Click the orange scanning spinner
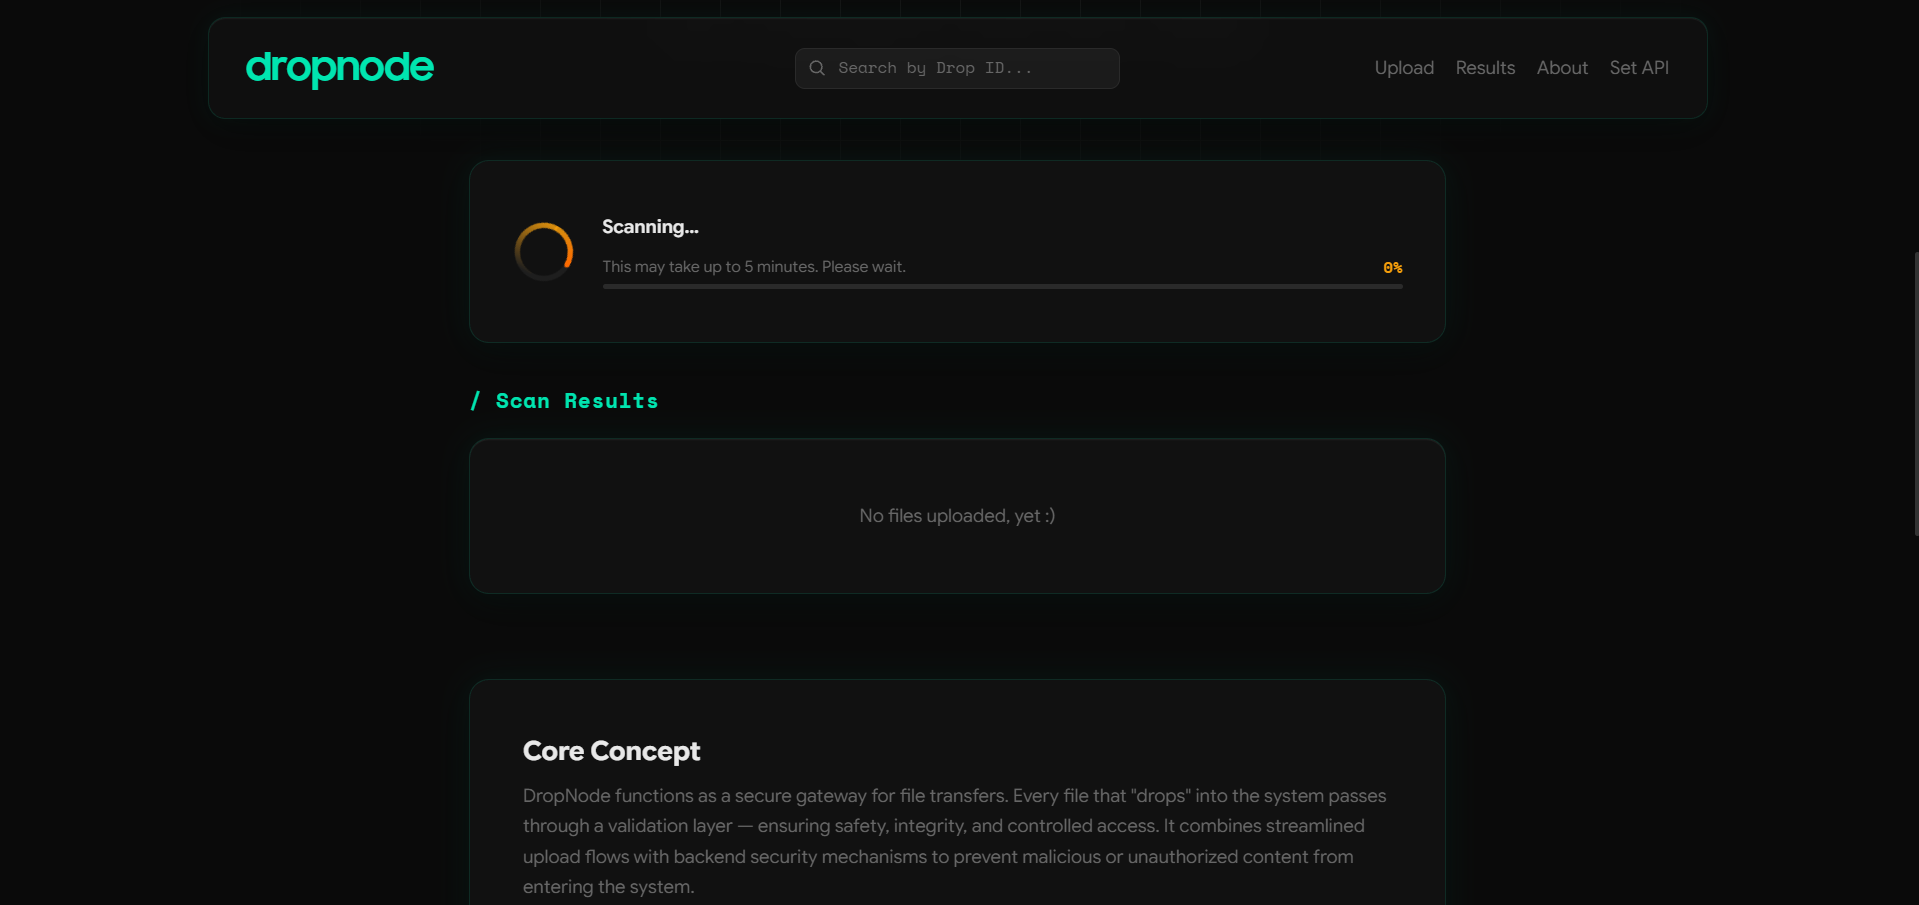 point(543,250)
